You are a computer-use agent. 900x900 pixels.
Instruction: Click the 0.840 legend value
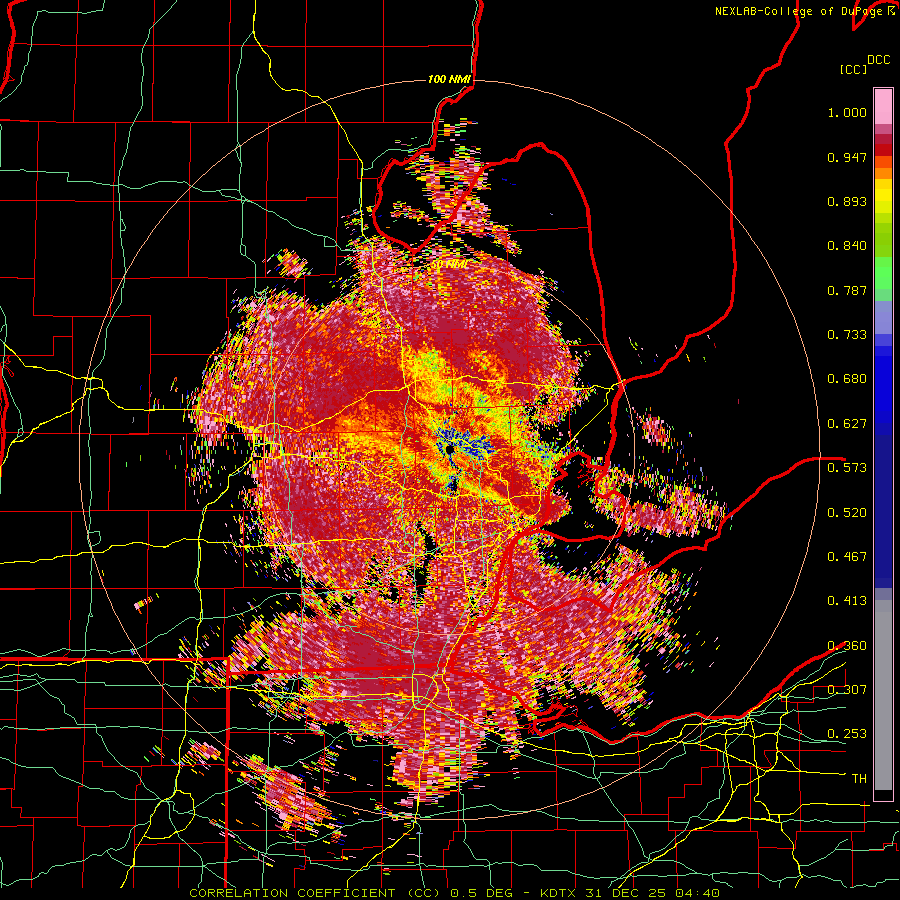click(847, 246)
